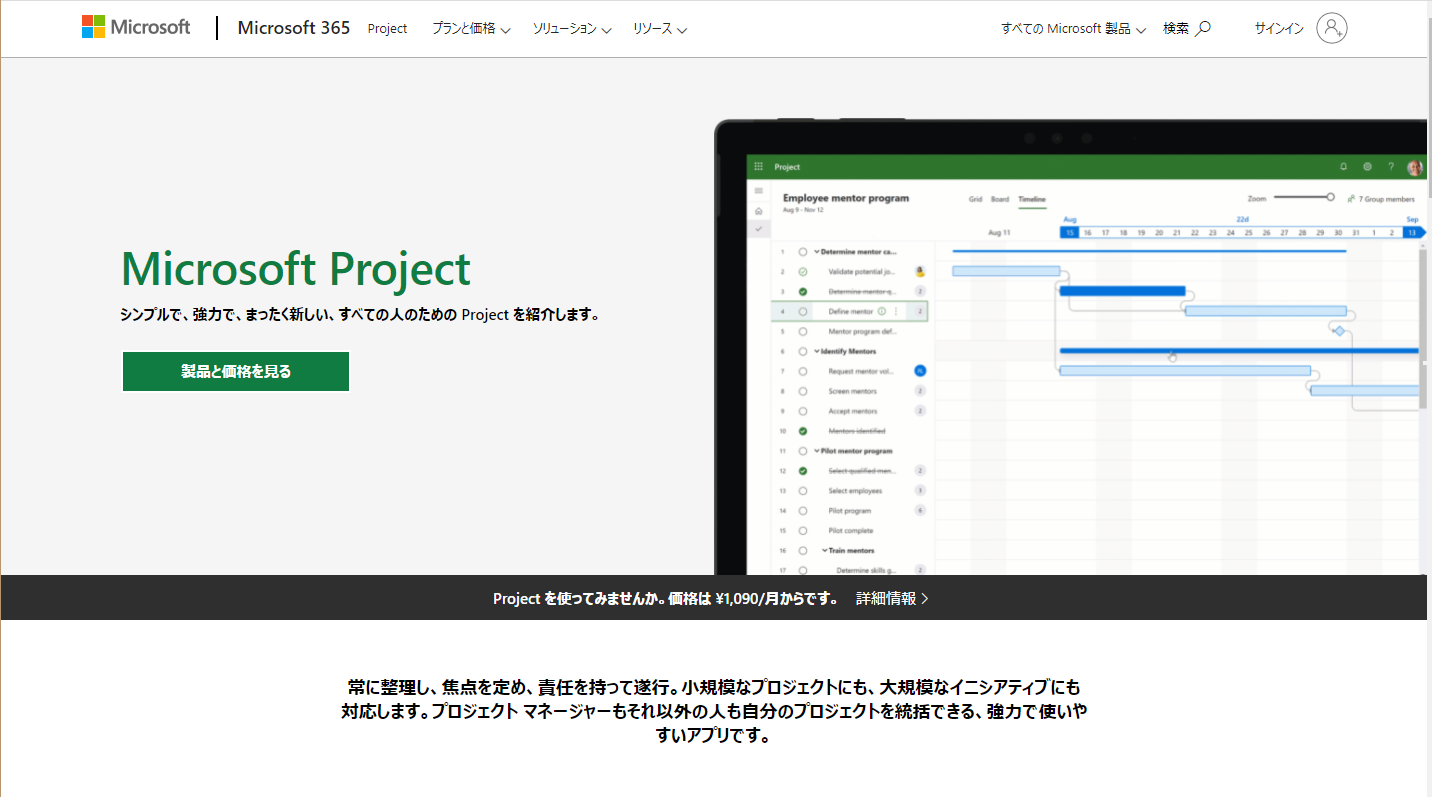Screen dimensions: 1432x797
Task: Click assignee avatar on Validate potential jo...
Action: (x=920, y=272)
